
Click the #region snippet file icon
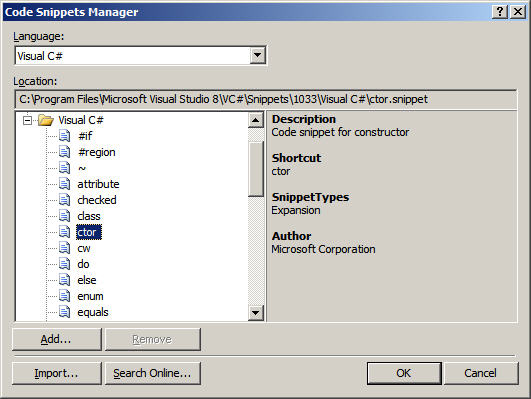65,152
